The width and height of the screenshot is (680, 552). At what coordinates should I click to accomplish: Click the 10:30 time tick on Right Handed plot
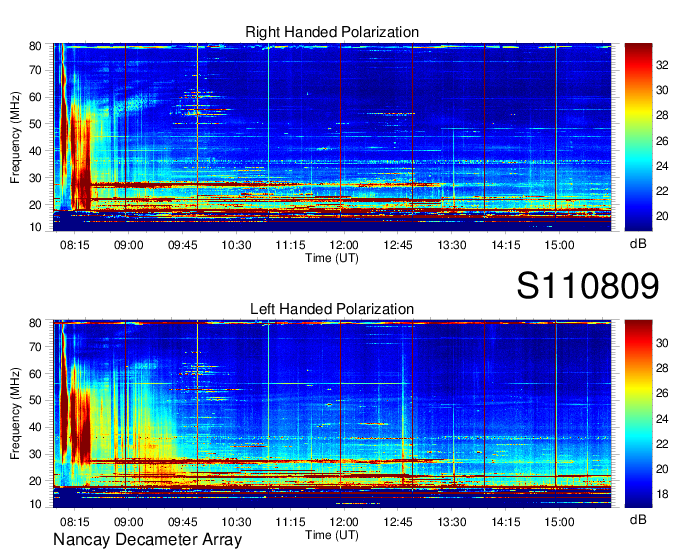tap(236, 245)
